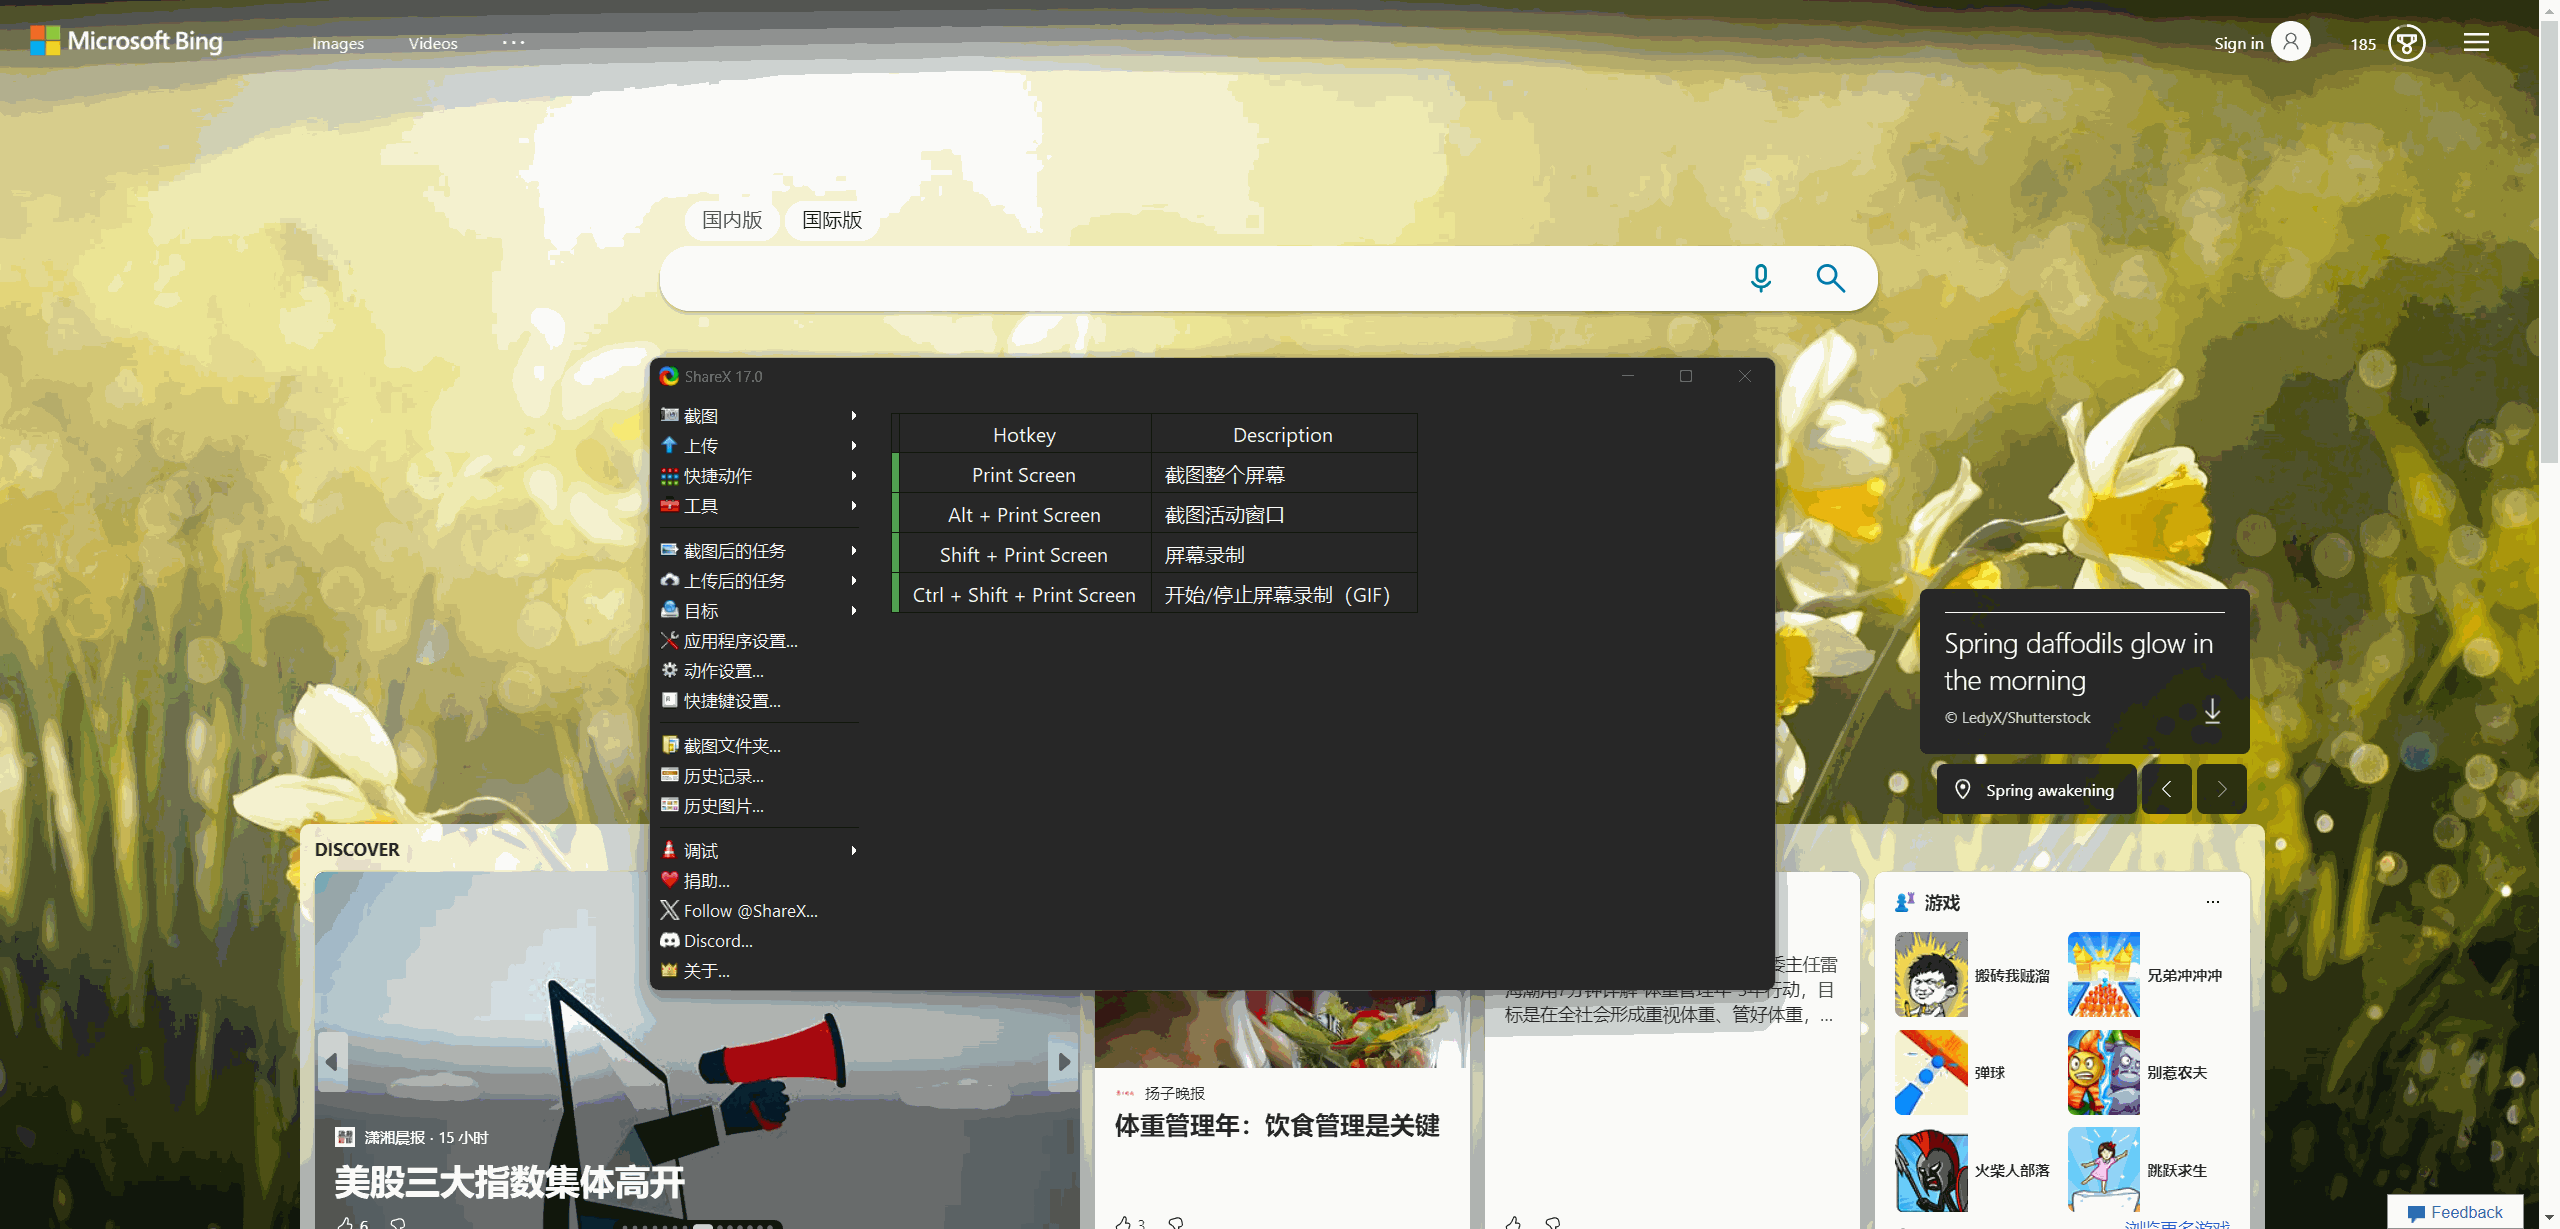Viewport: 2560px width, 1229px height.
Task: Click the Spring awakening location button
Action: click(x=2037, y=790)
